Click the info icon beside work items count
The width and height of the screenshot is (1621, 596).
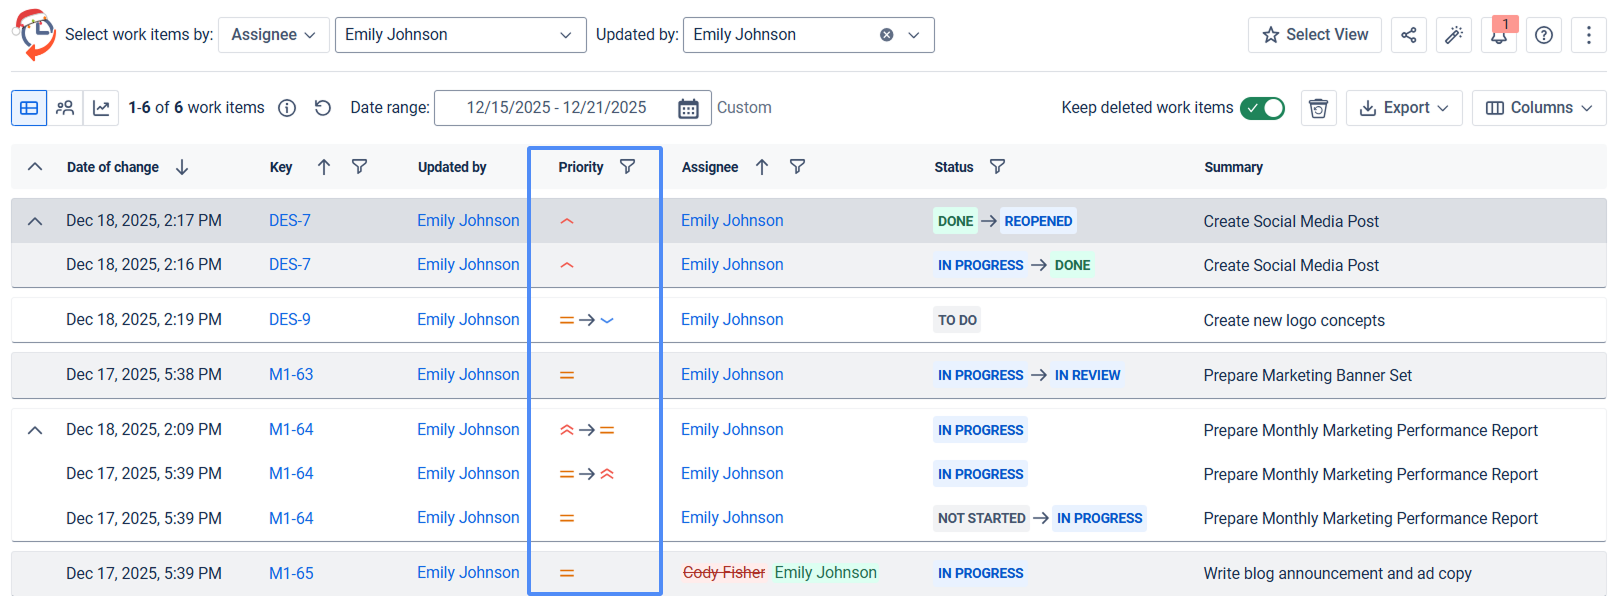tap(287, 108)
